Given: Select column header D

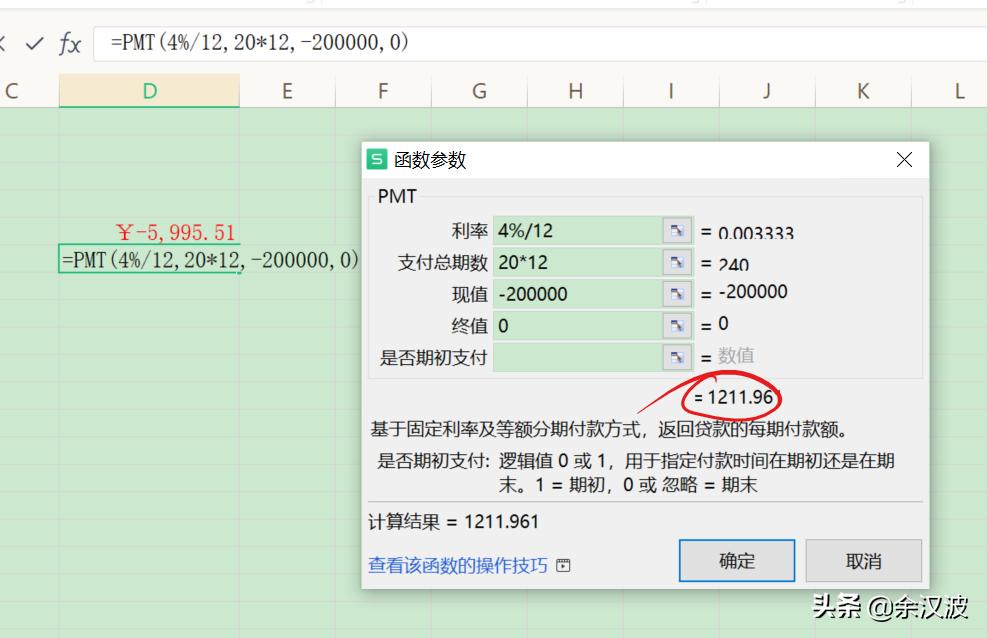Looking at the screenshot, I should pyautogui.click(x=148, y=90).
